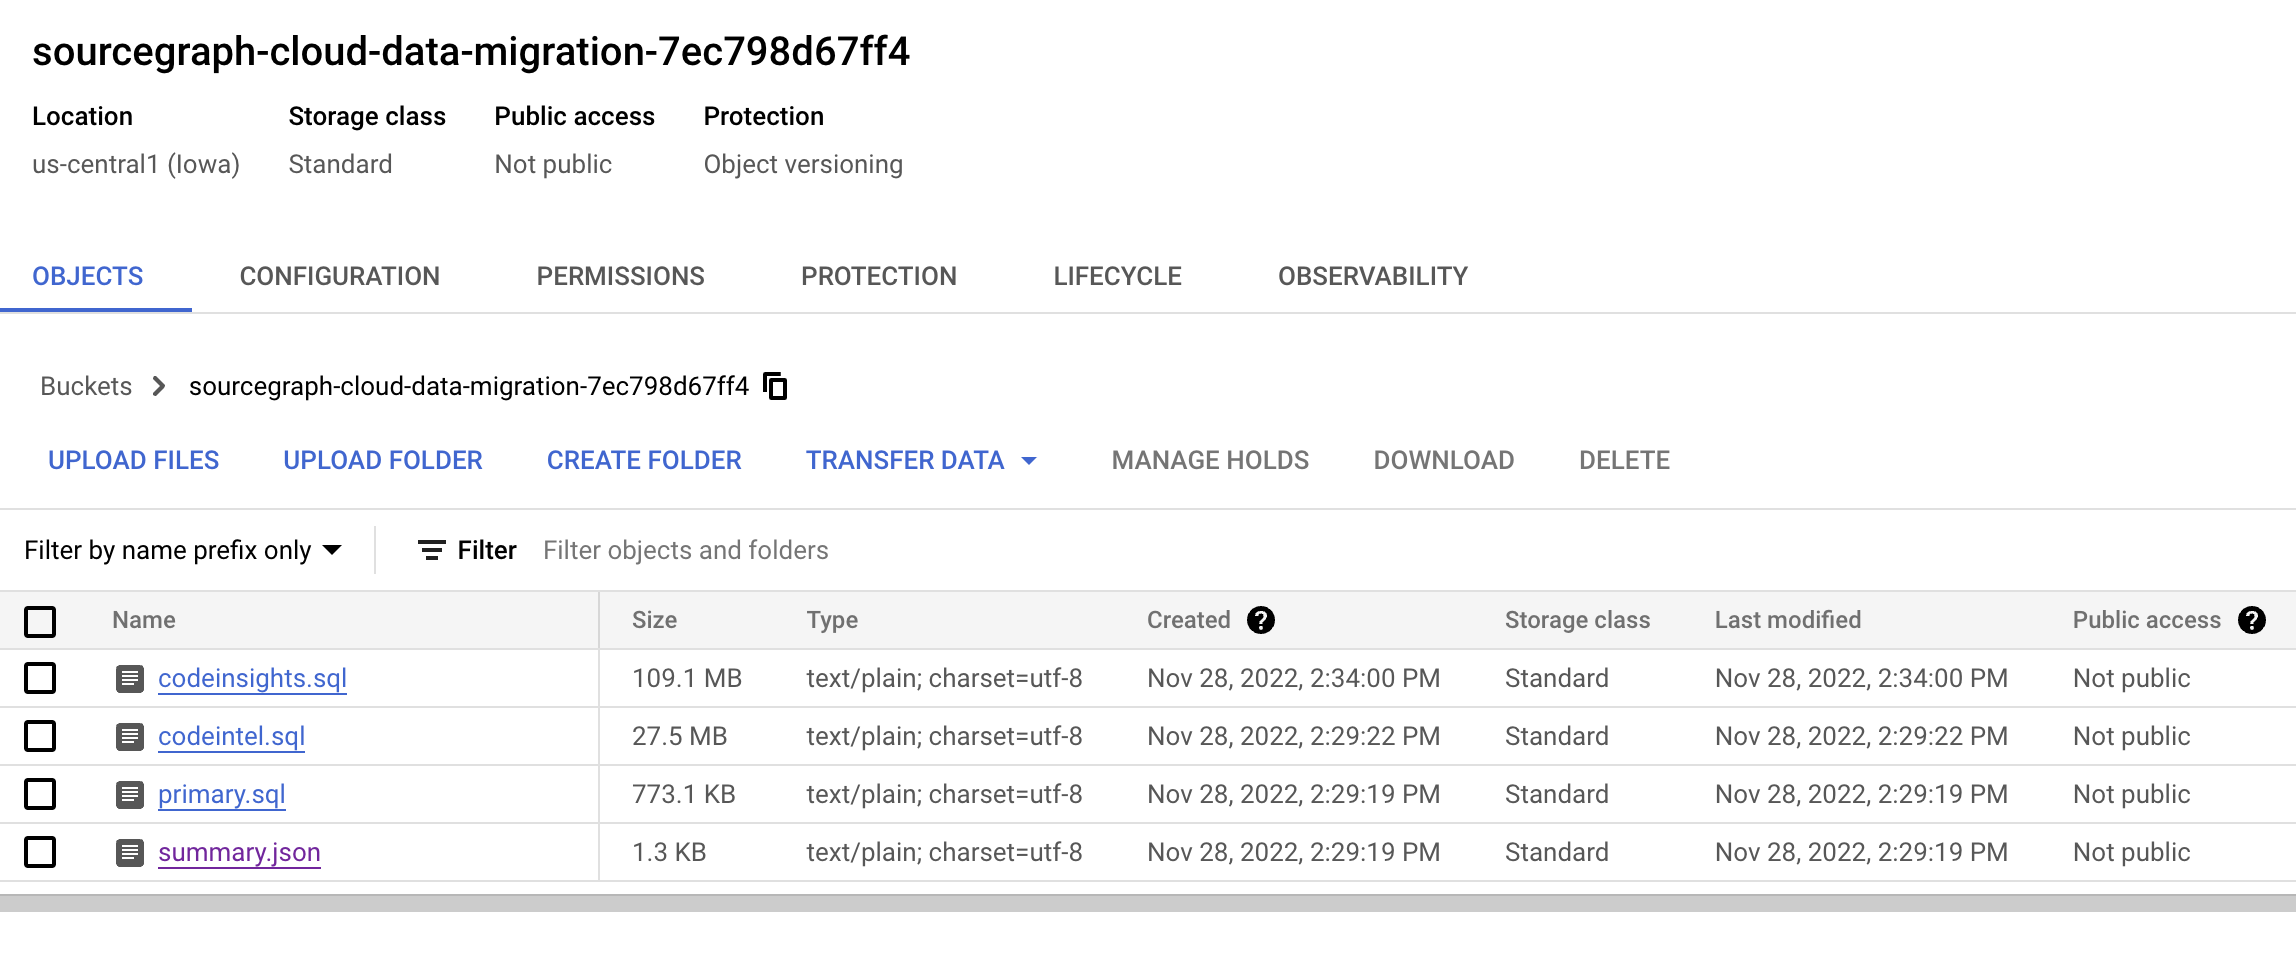Image resolution: width=2296 pixels, height=968 pixels.
Task: Click the file icon next to codeintel.sql
Action: [x=130, y=737]
